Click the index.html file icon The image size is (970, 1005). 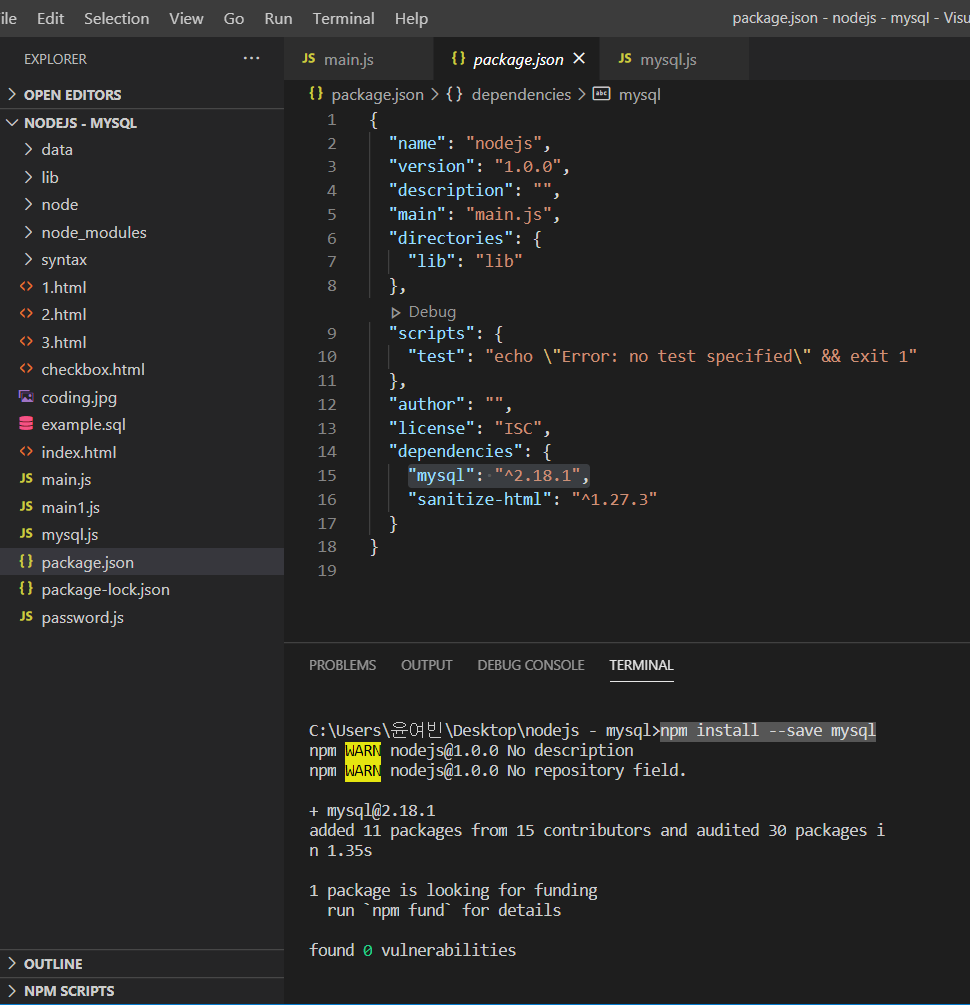click(x=26, y=451)
